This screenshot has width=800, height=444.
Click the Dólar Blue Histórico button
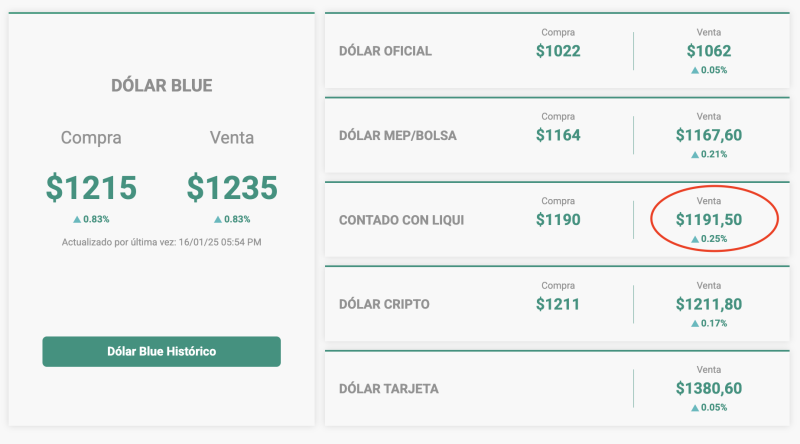(x=161, y=351)
